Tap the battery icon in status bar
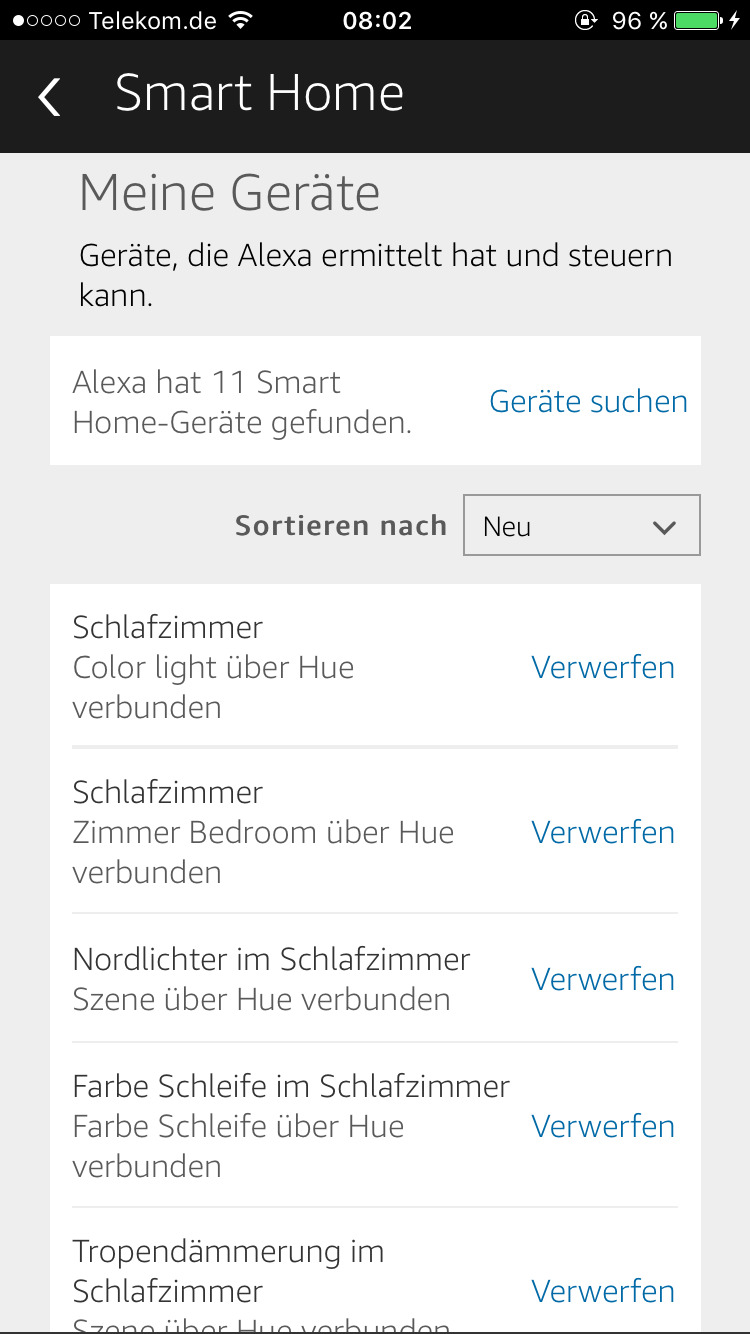Screen dimensions: 750x1334 coord(698,20)
